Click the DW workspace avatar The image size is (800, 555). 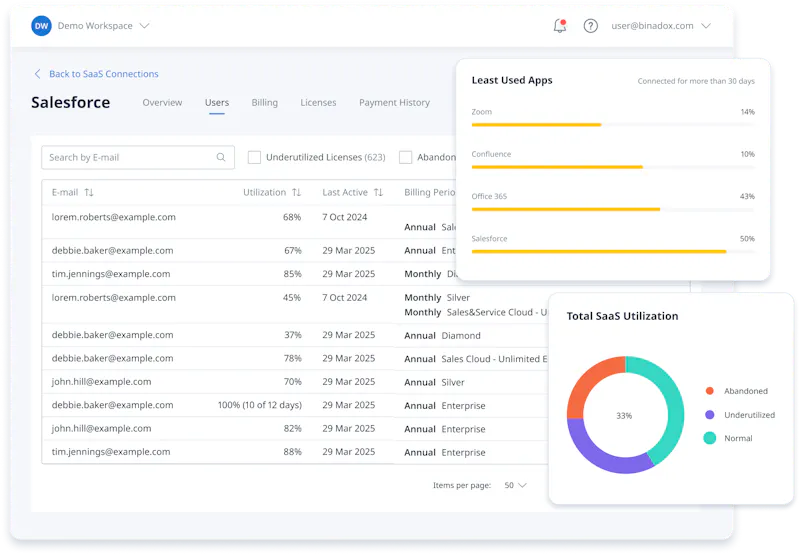point(41,26)
